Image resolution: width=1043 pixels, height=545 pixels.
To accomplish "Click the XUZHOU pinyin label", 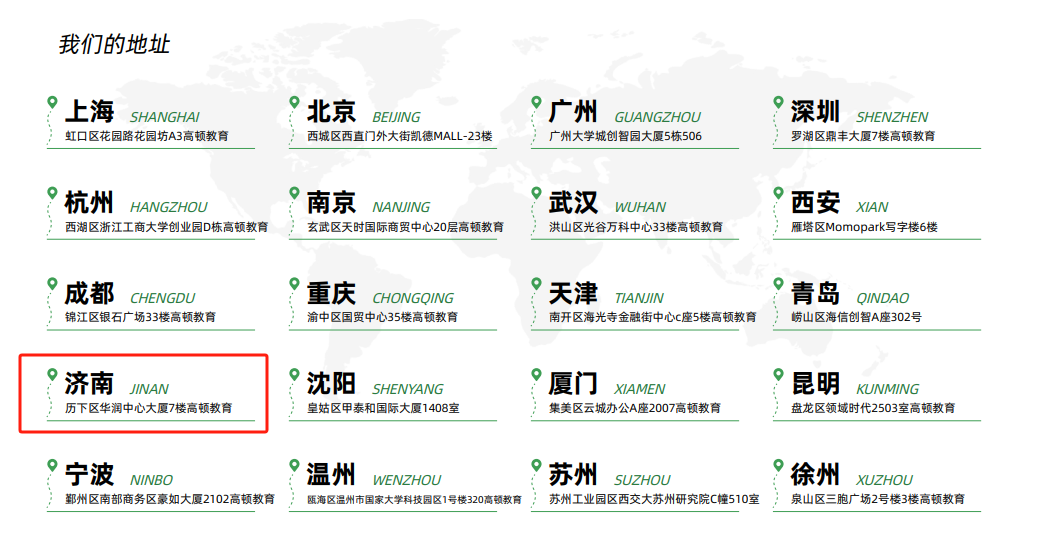I will tap(885, 480).
